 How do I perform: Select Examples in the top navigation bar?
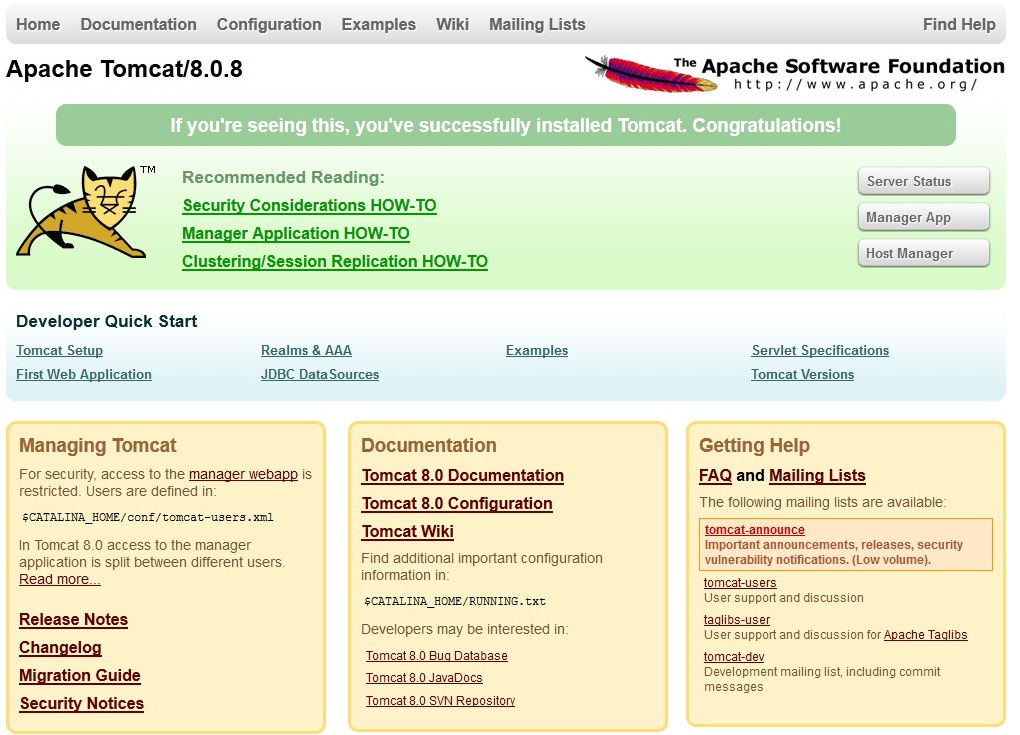click(379, 24)
